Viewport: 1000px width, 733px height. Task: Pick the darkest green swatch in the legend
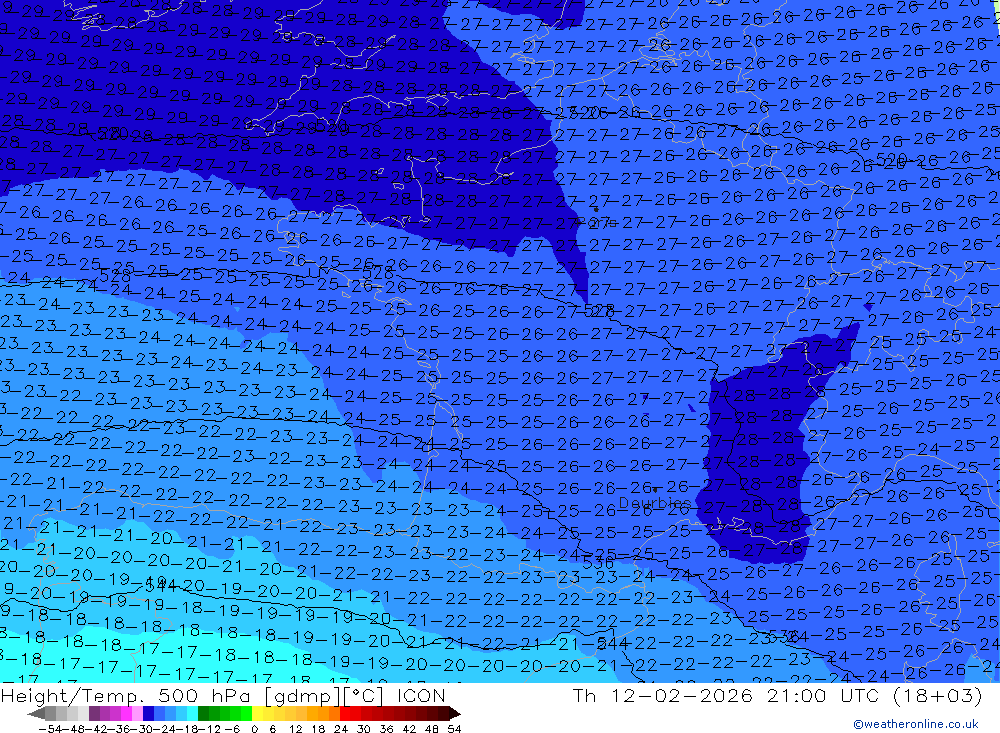pos(203,714)
